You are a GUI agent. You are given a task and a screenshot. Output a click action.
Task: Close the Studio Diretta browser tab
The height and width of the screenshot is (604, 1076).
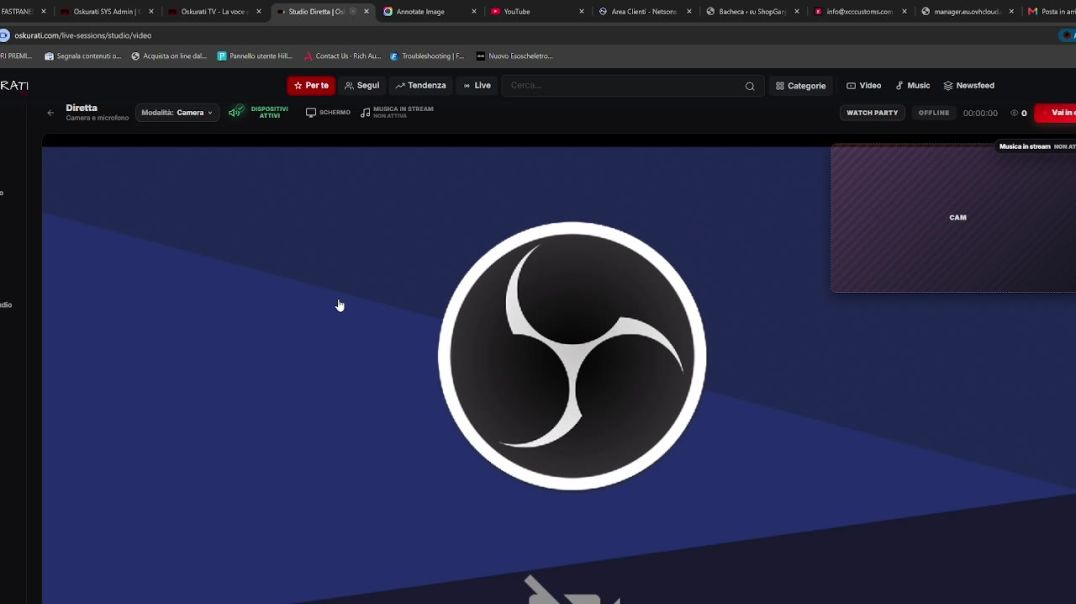[x=366, y=12]
